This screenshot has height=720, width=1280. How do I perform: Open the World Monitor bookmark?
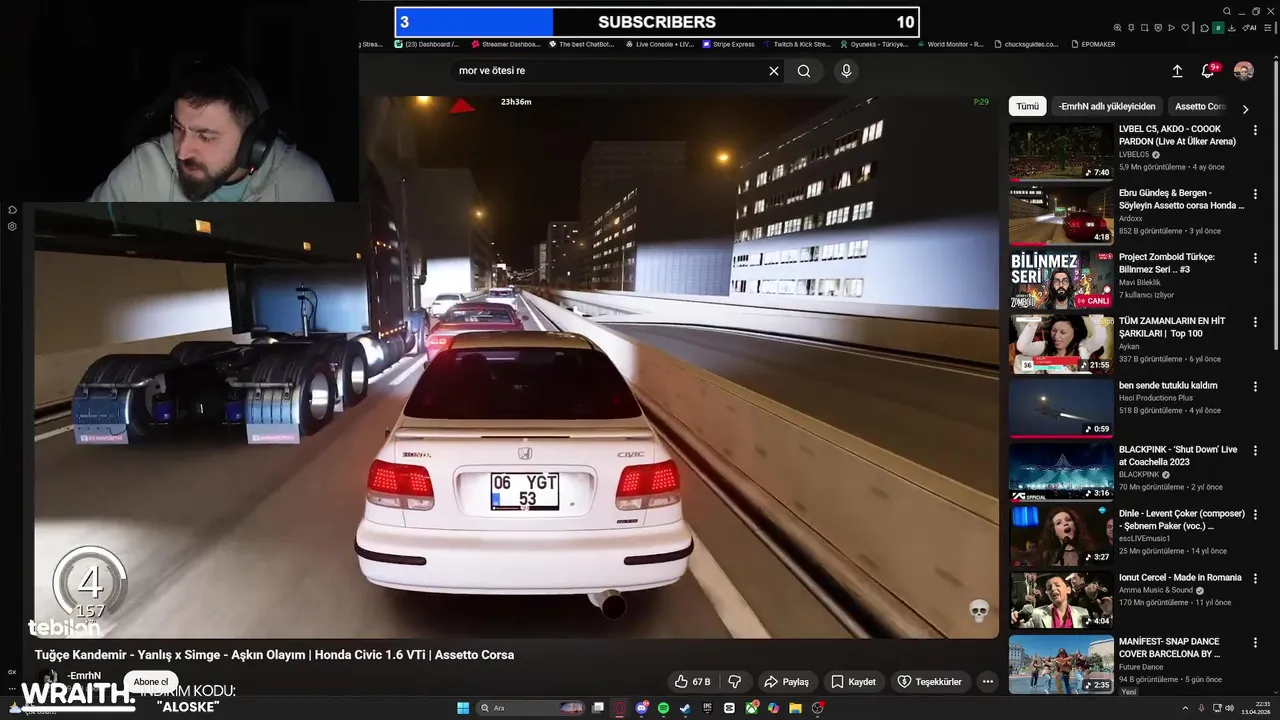[950, 44]
